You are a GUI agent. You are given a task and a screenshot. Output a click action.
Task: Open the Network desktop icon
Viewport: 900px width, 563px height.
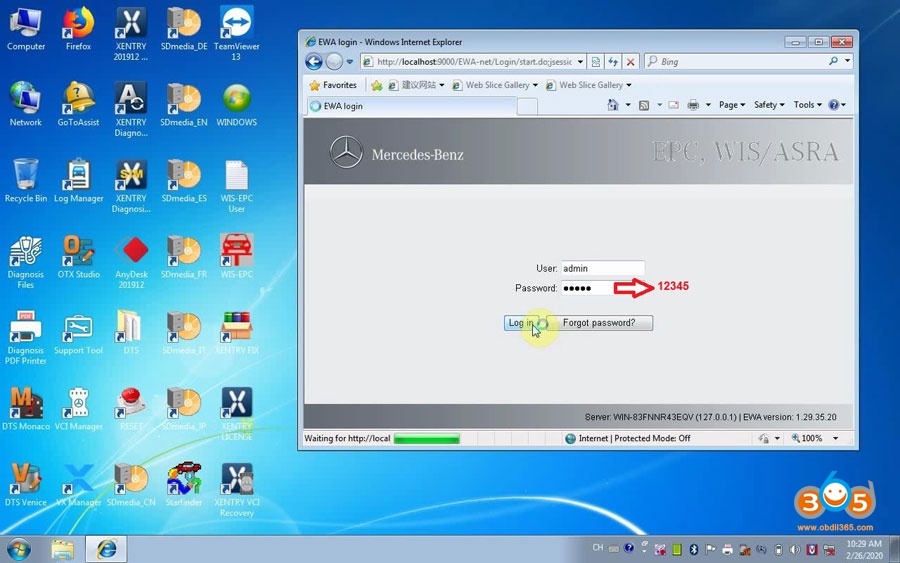click(26, 104)
